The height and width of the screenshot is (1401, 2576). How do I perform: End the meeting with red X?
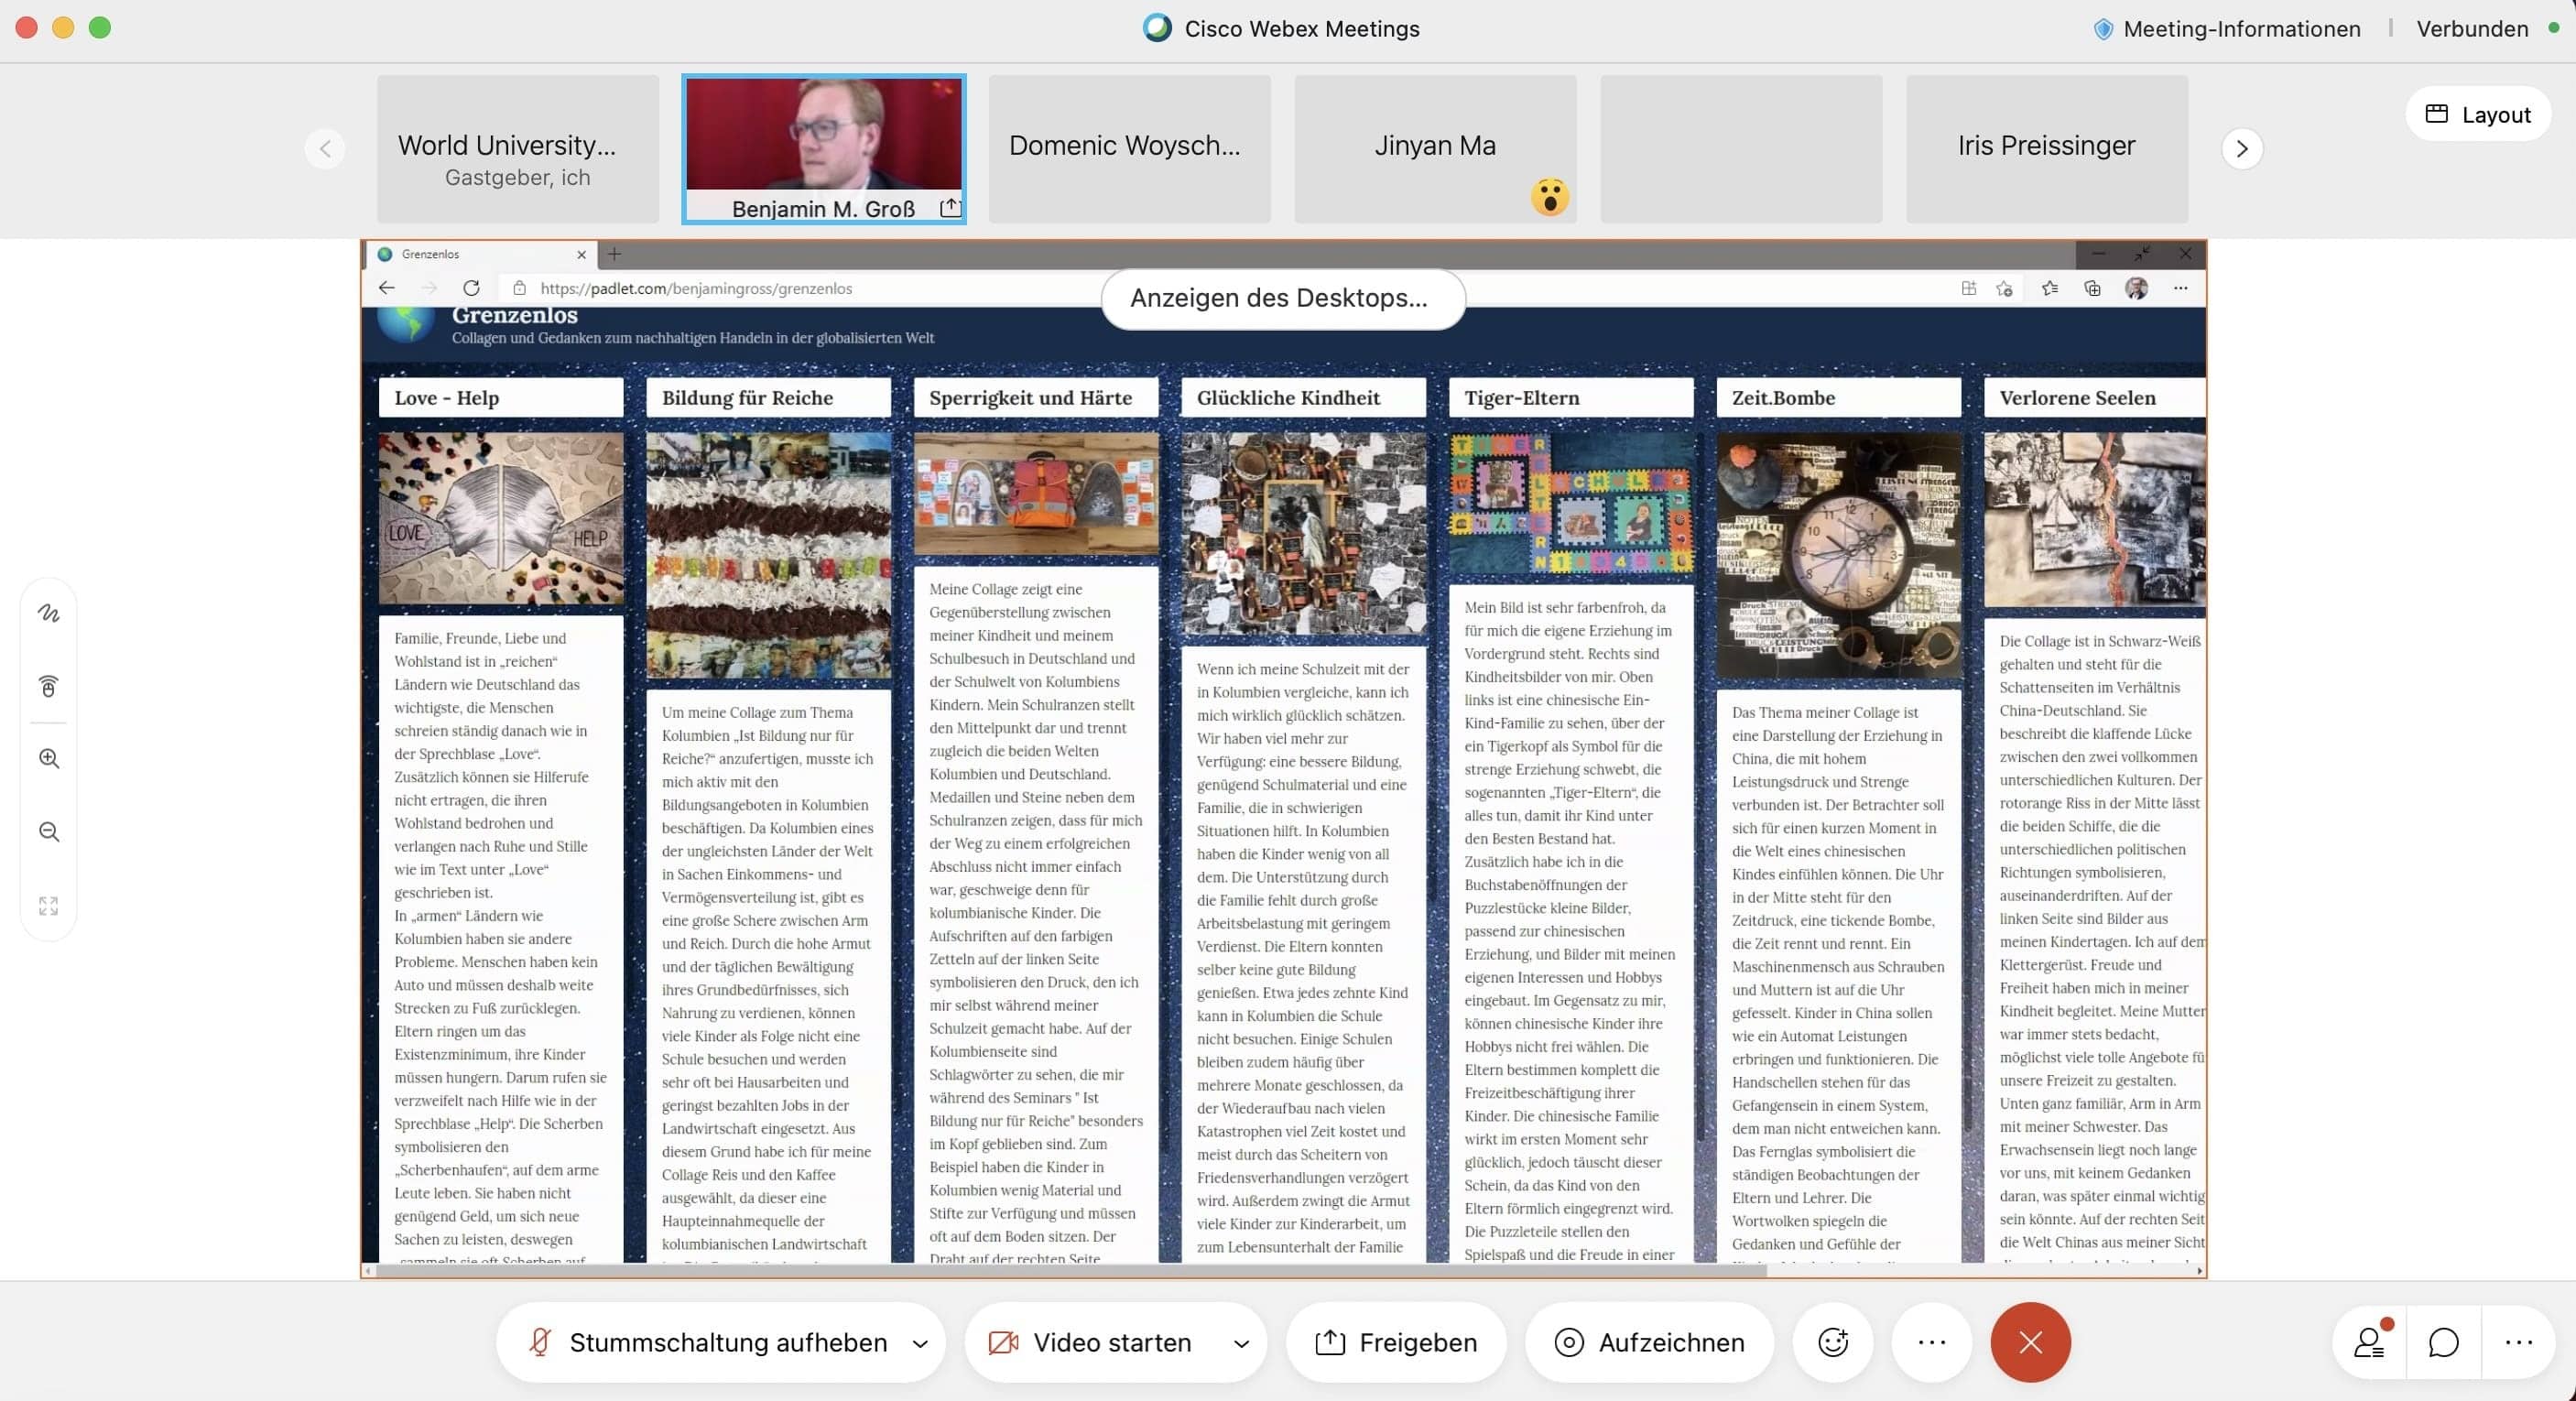tap(2030, 1342)
